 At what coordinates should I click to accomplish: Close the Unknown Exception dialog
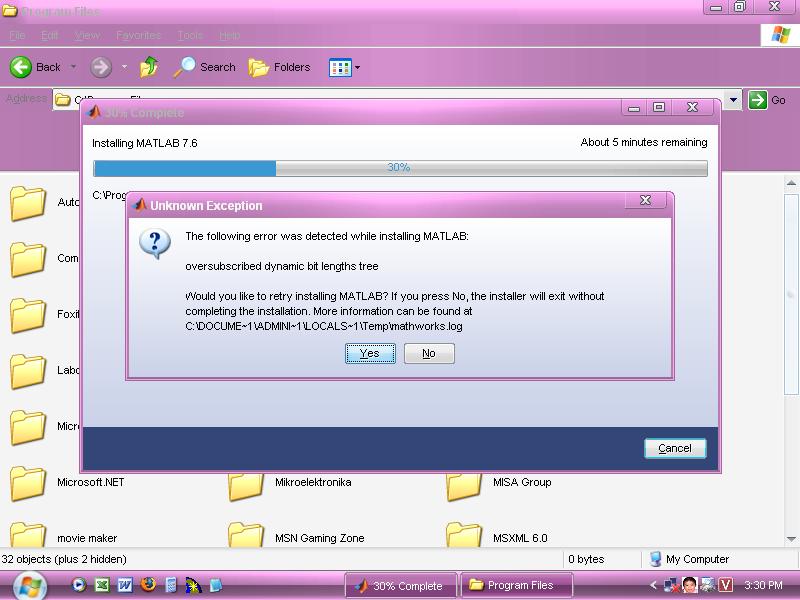(645, 200)
